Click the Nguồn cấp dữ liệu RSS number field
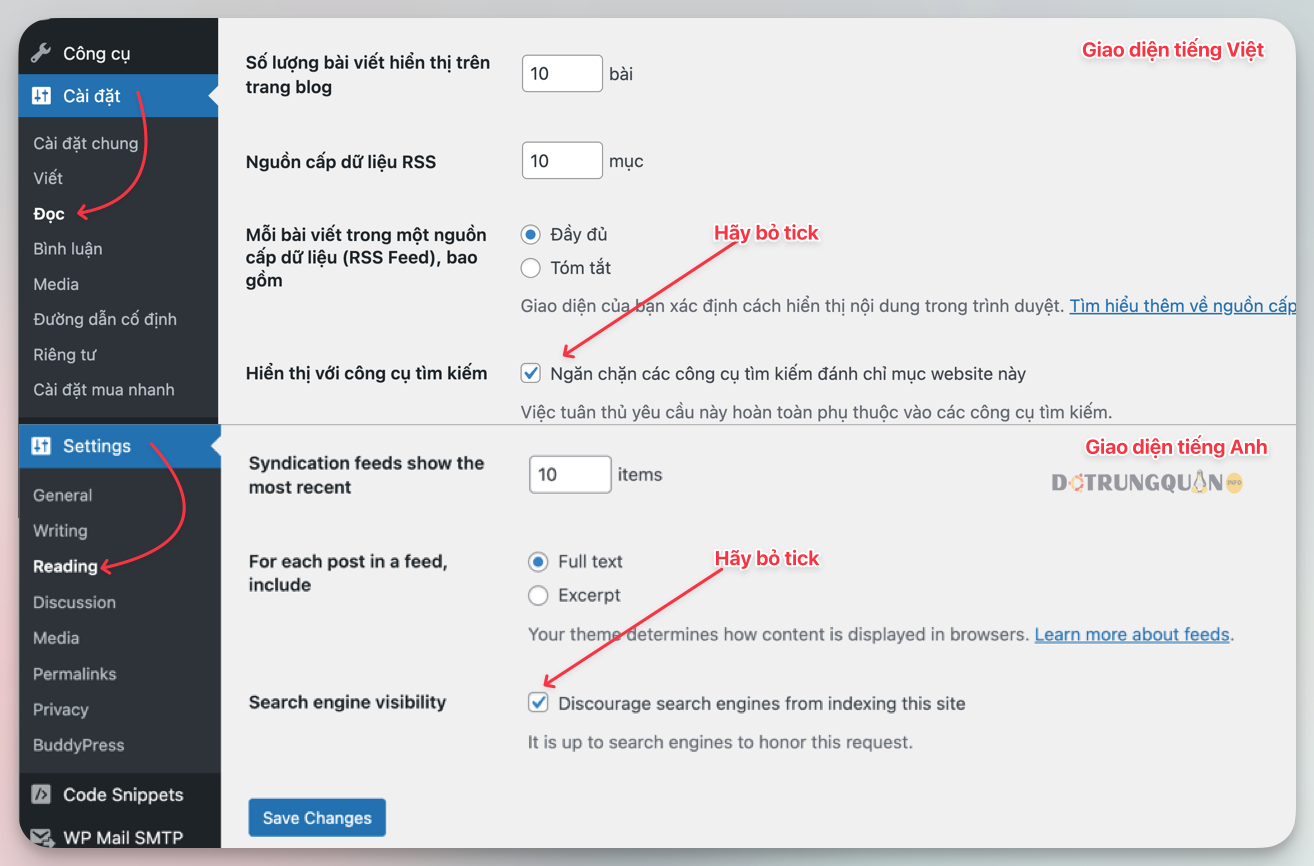This screenshot has width=1314, height=866. 562,161
